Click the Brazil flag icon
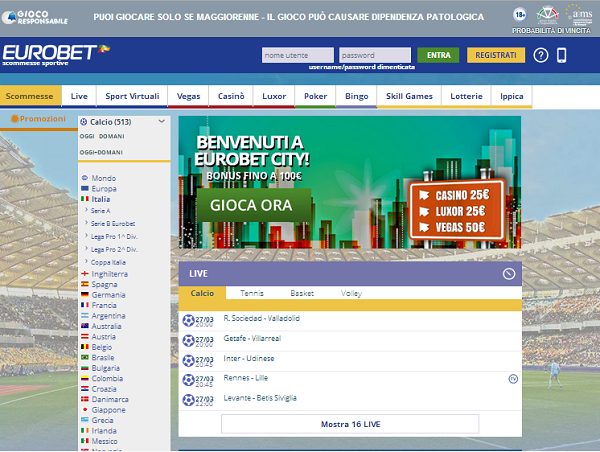Image resolution: width=600 pixels, height=452 pixels. (x=85, y=357)
